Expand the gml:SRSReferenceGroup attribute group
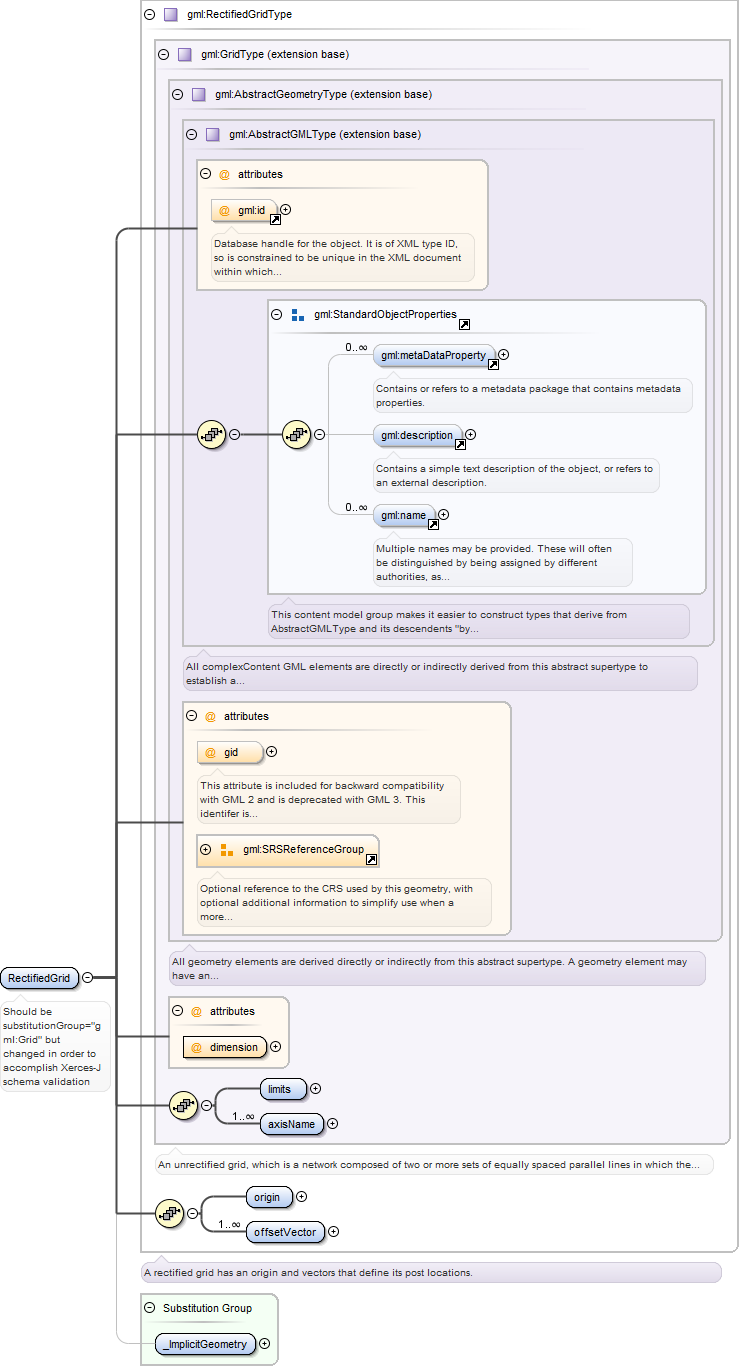The width and height of the screenshot is (740, 1367). pos(206,849)
